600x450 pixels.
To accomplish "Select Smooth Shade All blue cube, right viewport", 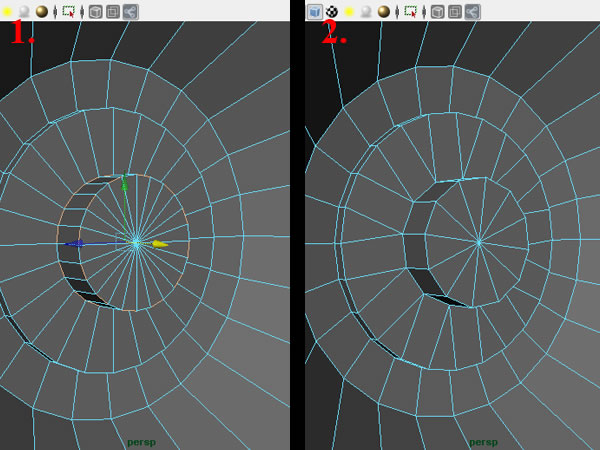I will point(315,11).
